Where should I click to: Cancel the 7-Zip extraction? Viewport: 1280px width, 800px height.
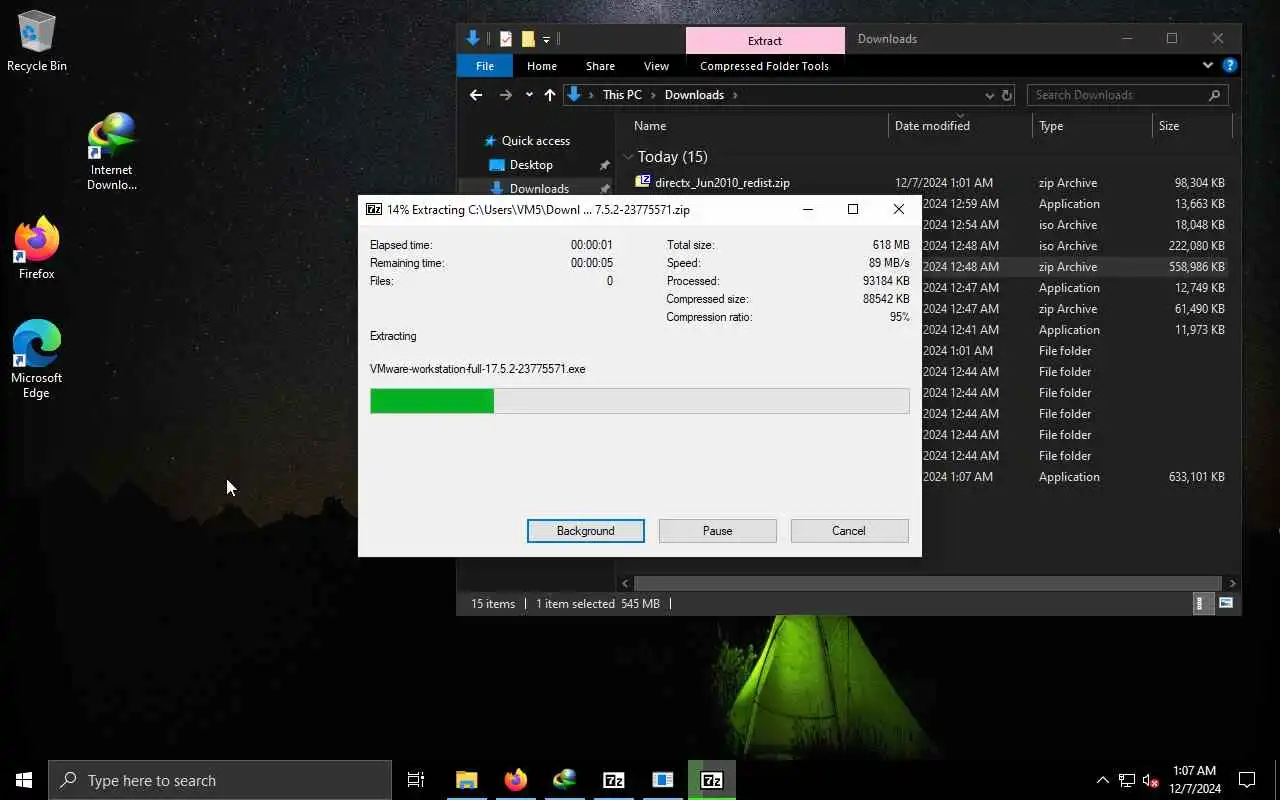click(849, 531)
